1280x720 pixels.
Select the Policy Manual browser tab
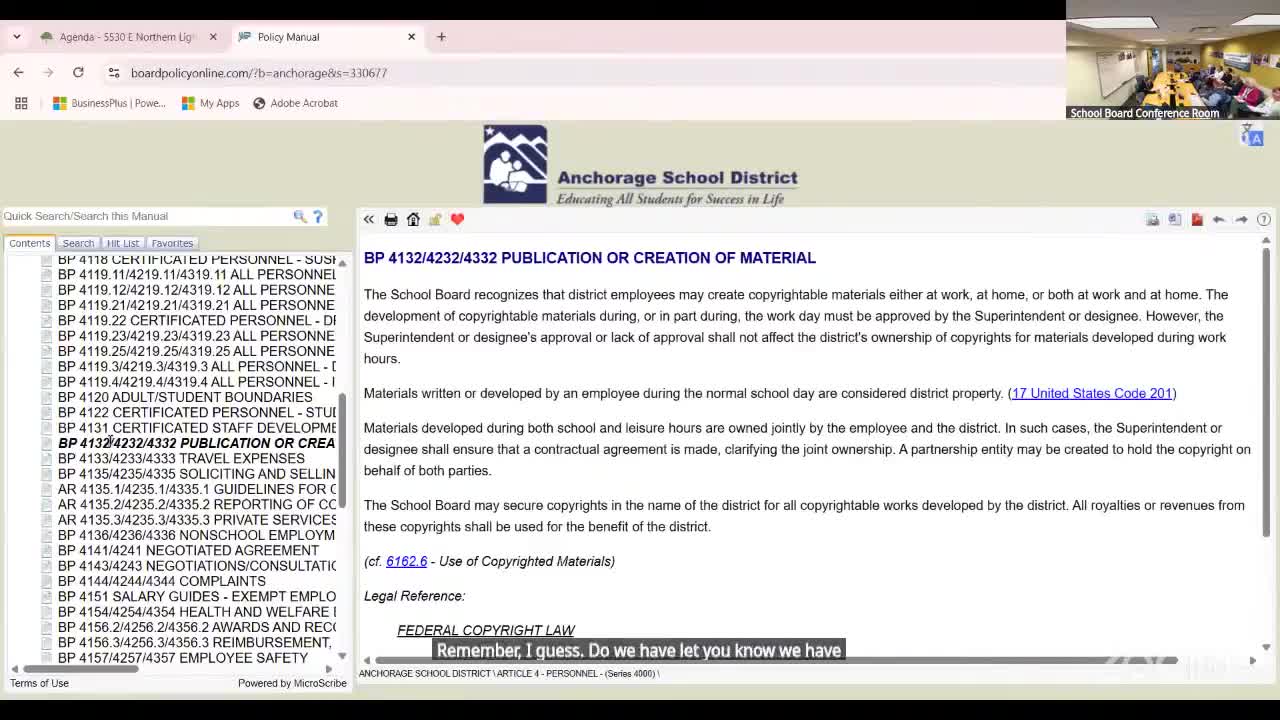[328, 37]
